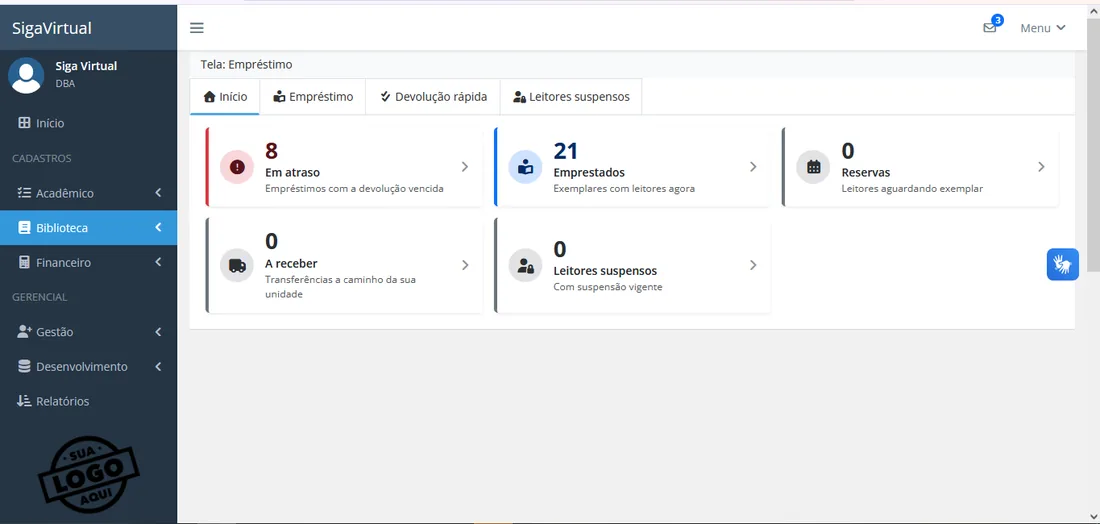Viewport: 1100px width, 524px height.
Task: Open A receber card arrow
Action: pyautogui.click(x=464, y=265)
